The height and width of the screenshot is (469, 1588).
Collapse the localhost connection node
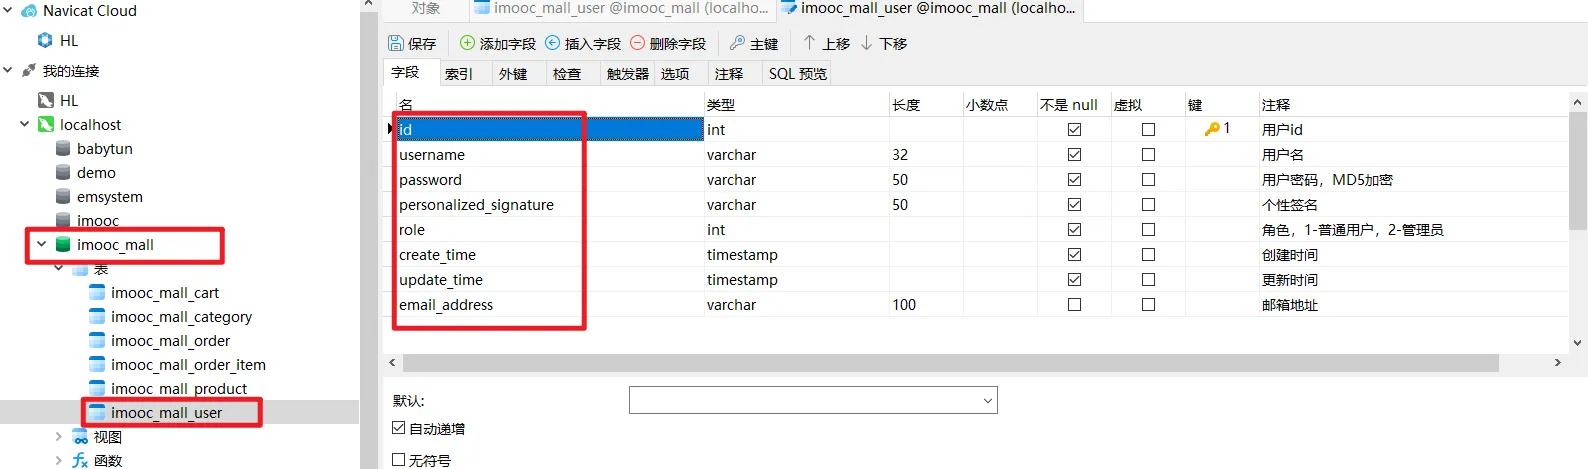point(25,125)
